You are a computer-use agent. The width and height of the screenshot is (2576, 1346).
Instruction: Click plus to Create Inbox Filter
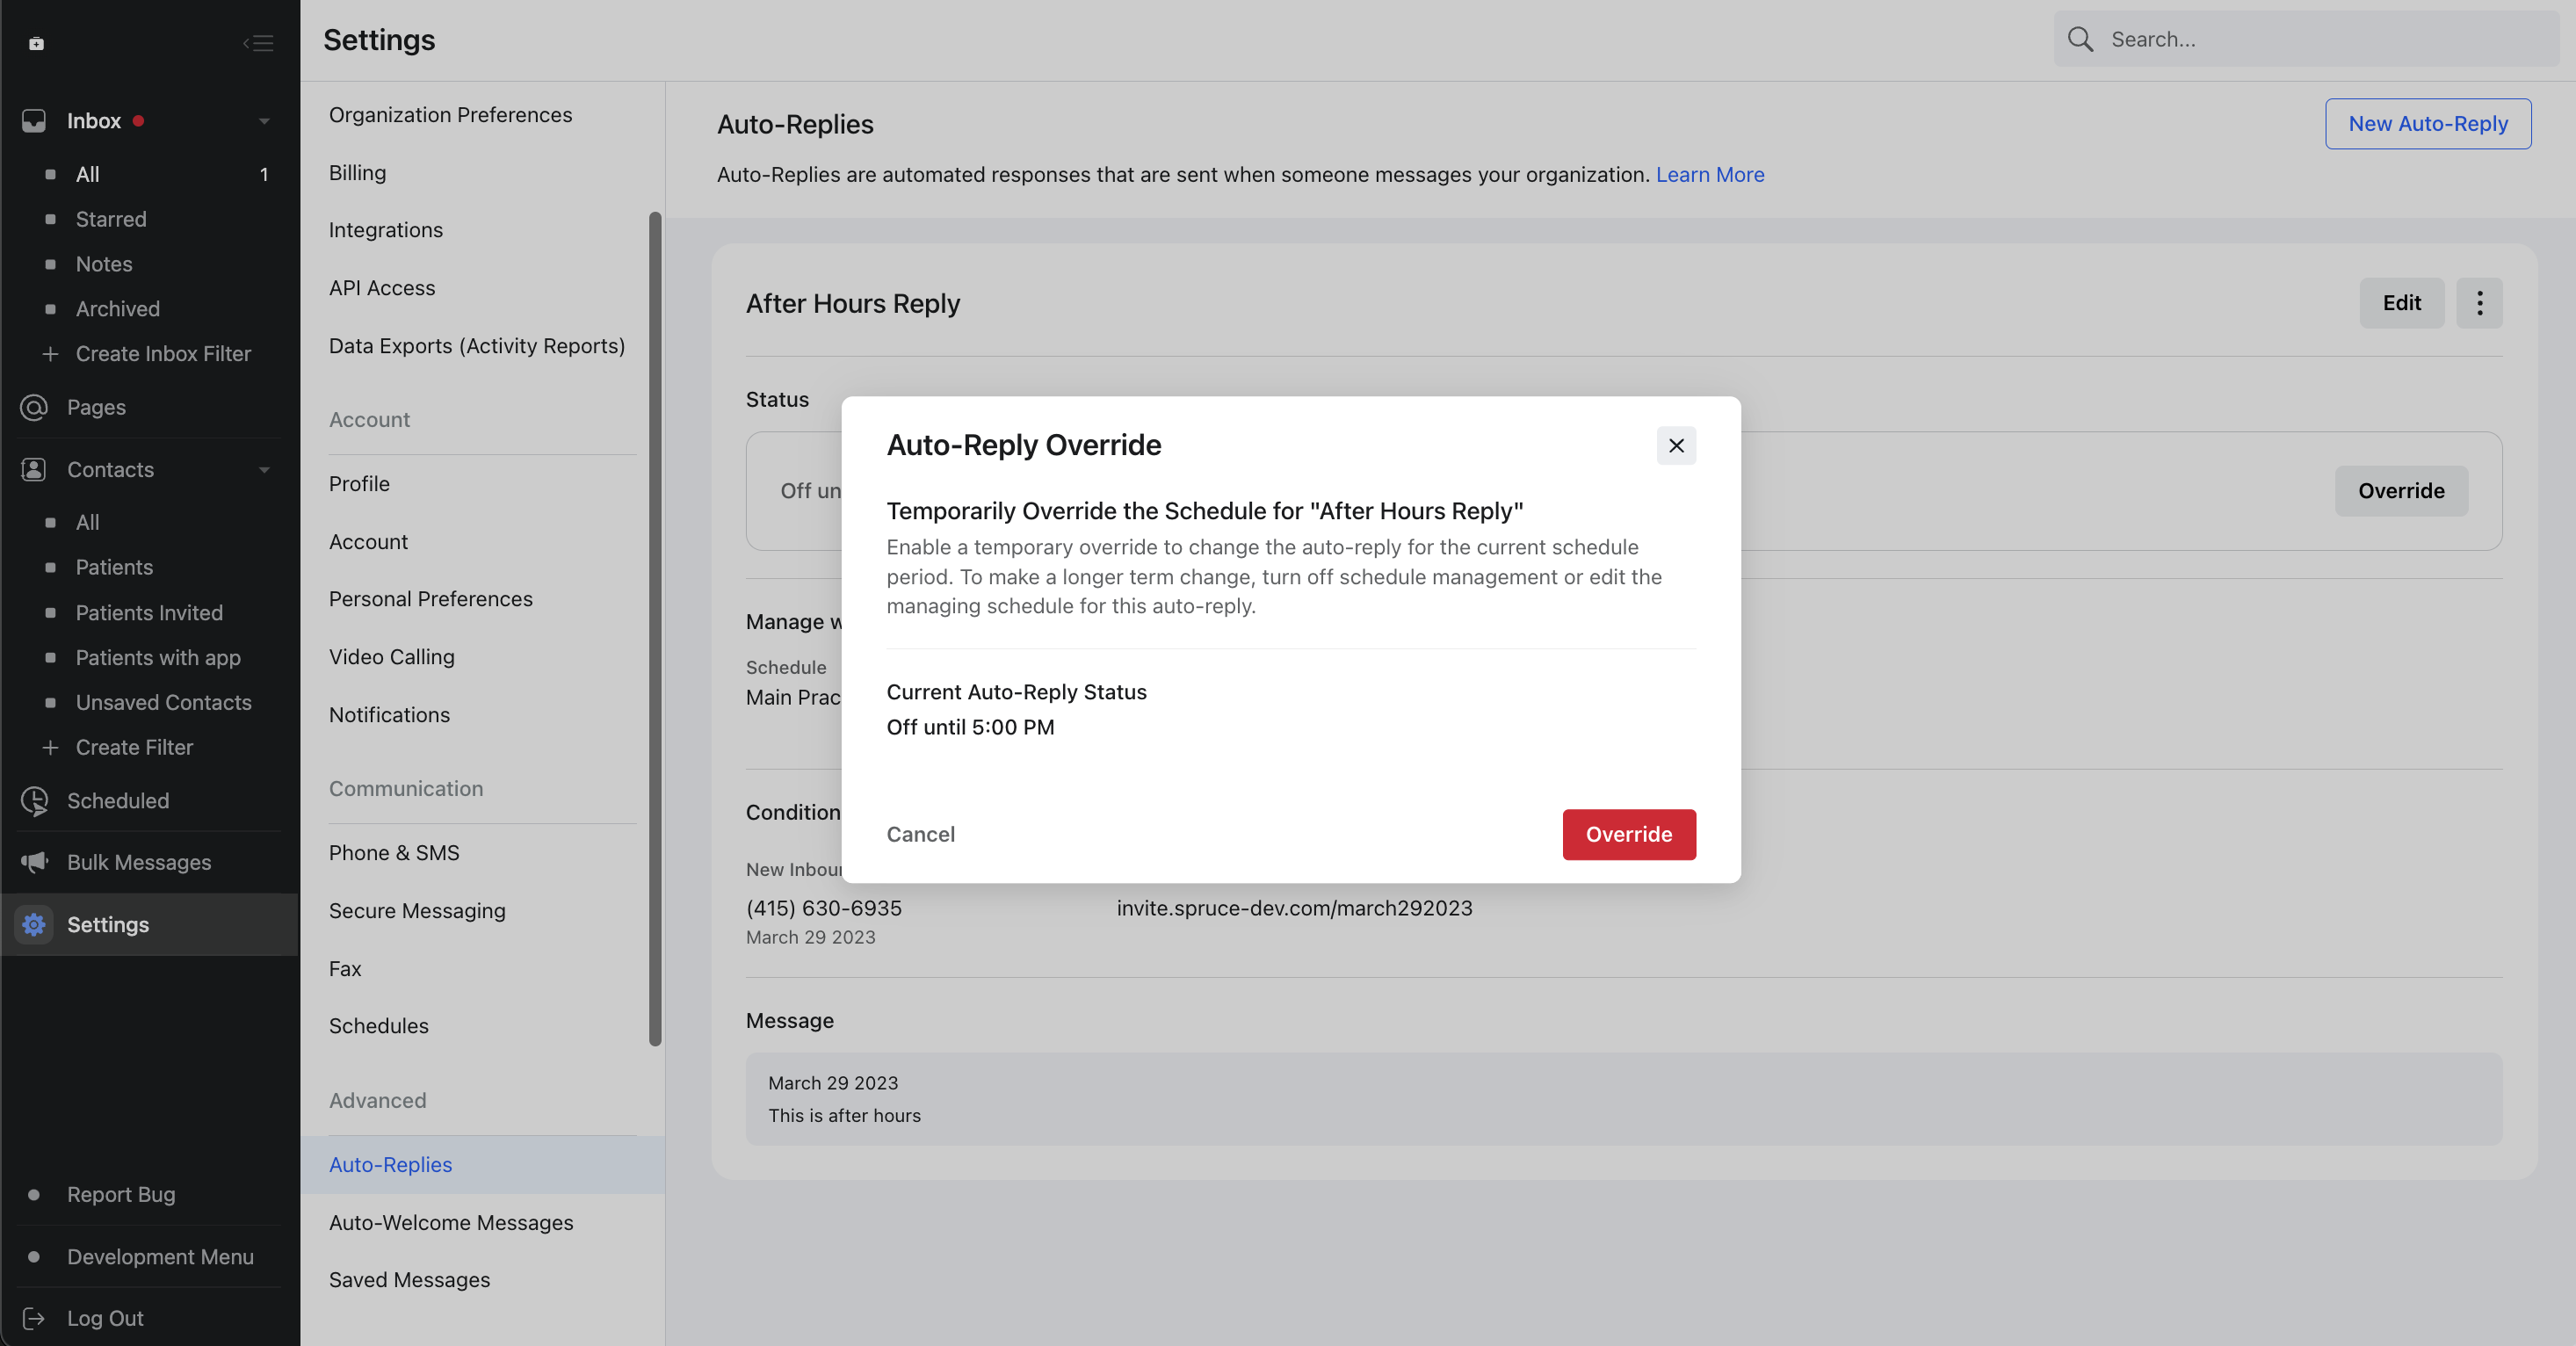pos(50,354)
